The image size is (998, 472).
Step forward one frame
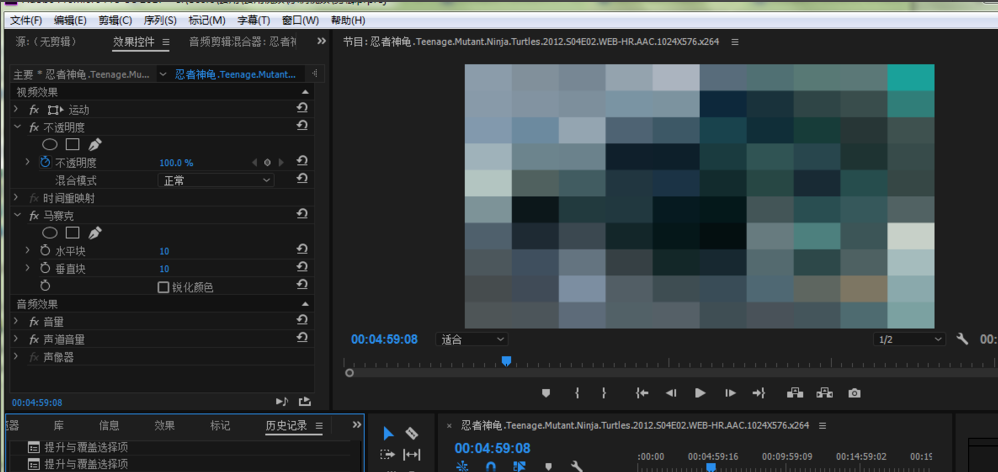pos(730,393)
